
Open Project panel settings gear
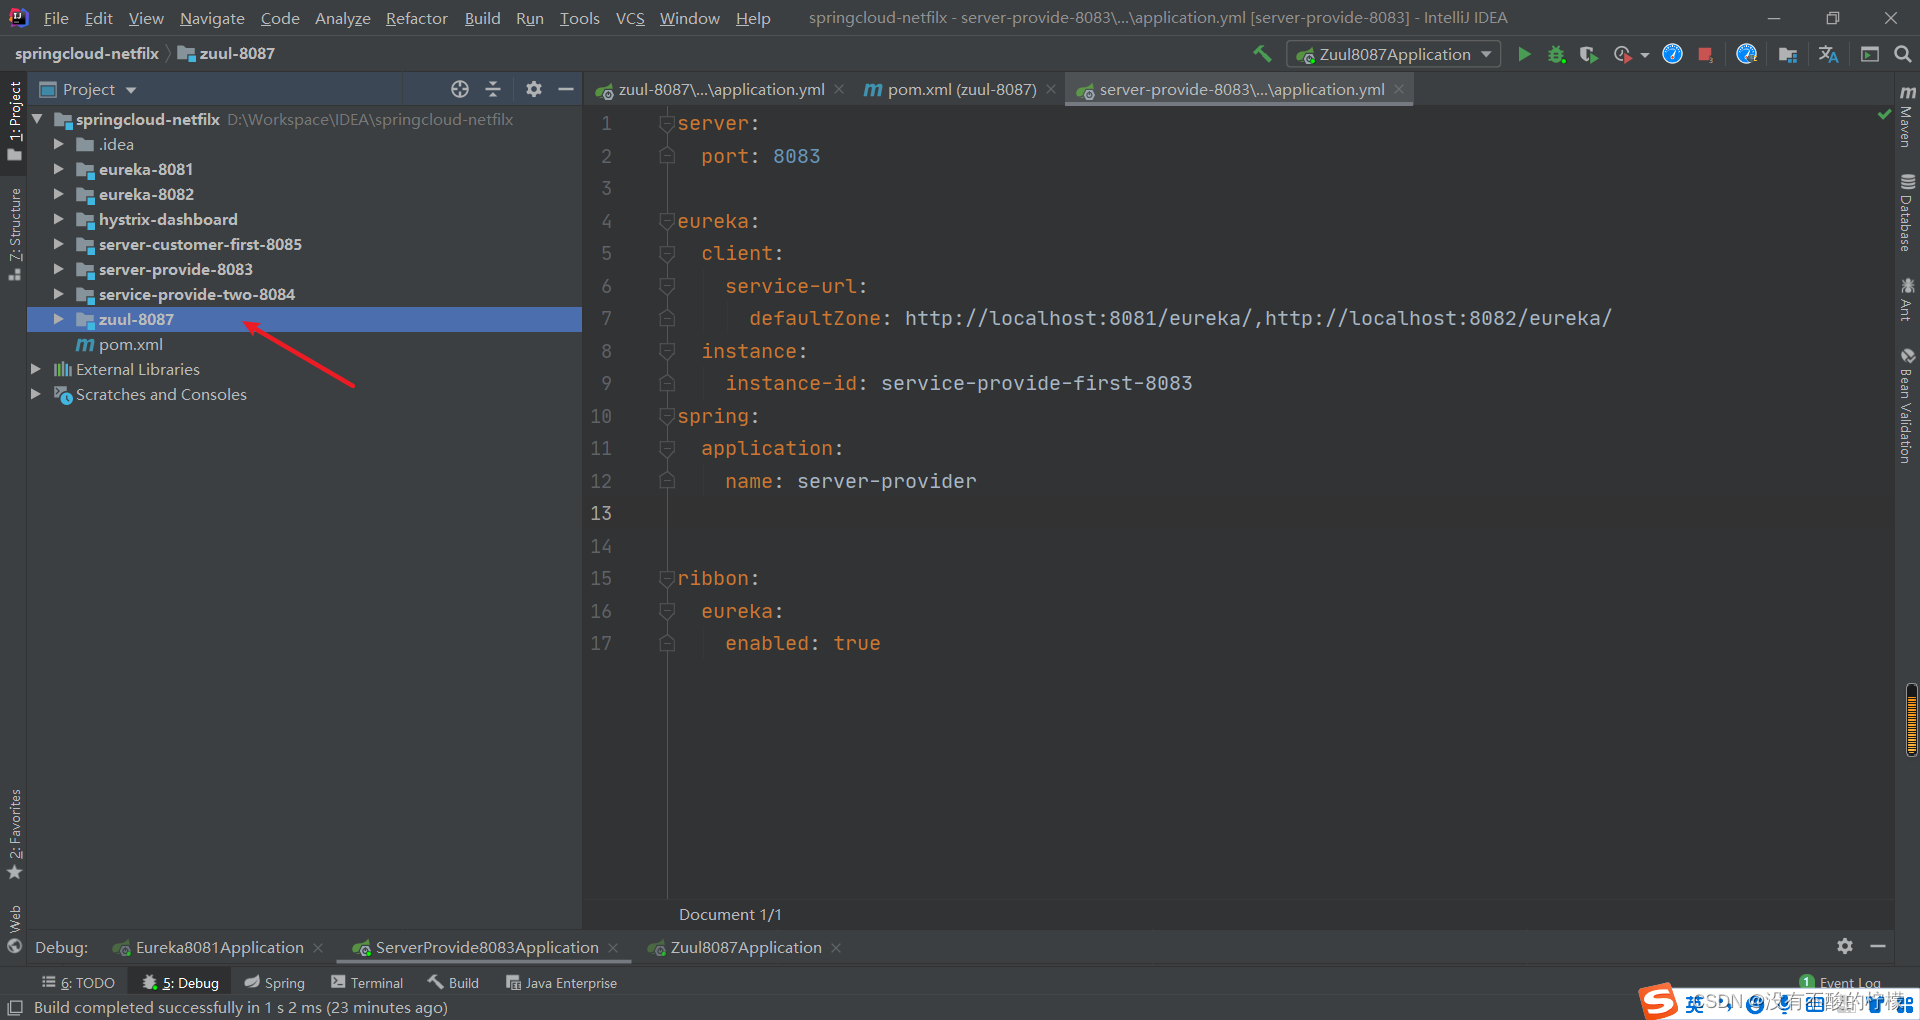pos(534,89)
